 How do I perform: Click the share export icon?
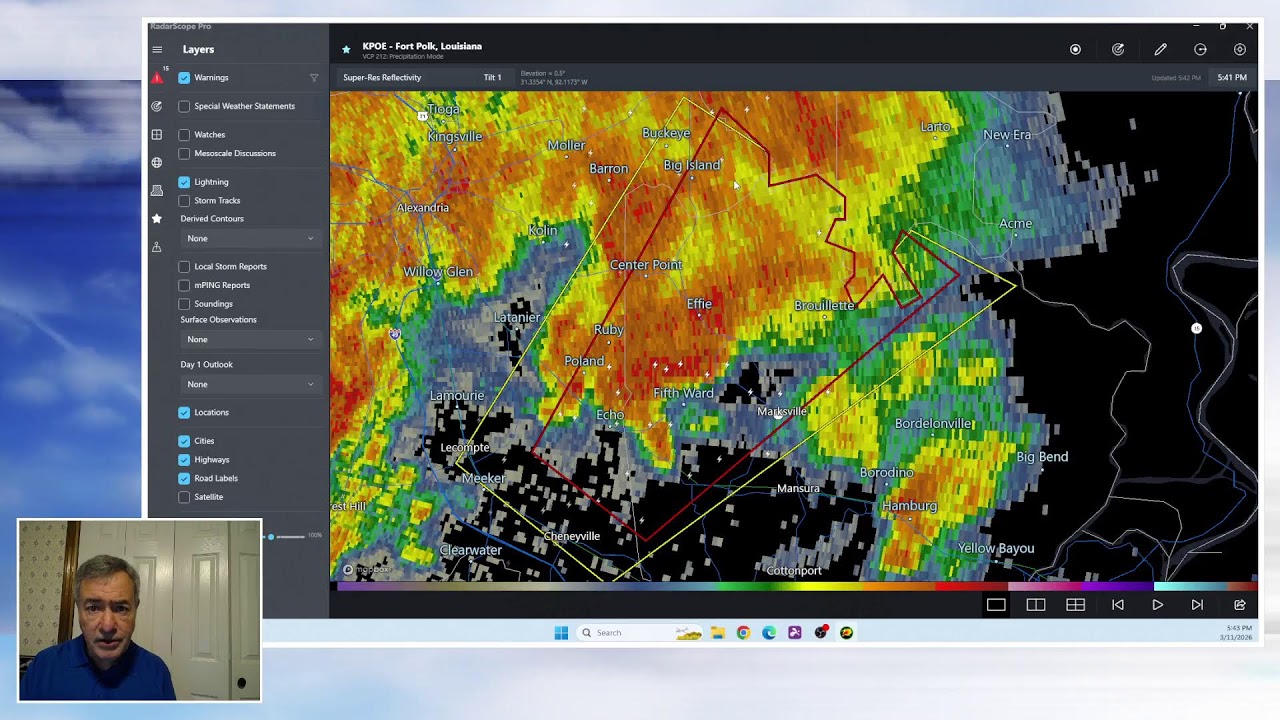(1240, 604)
